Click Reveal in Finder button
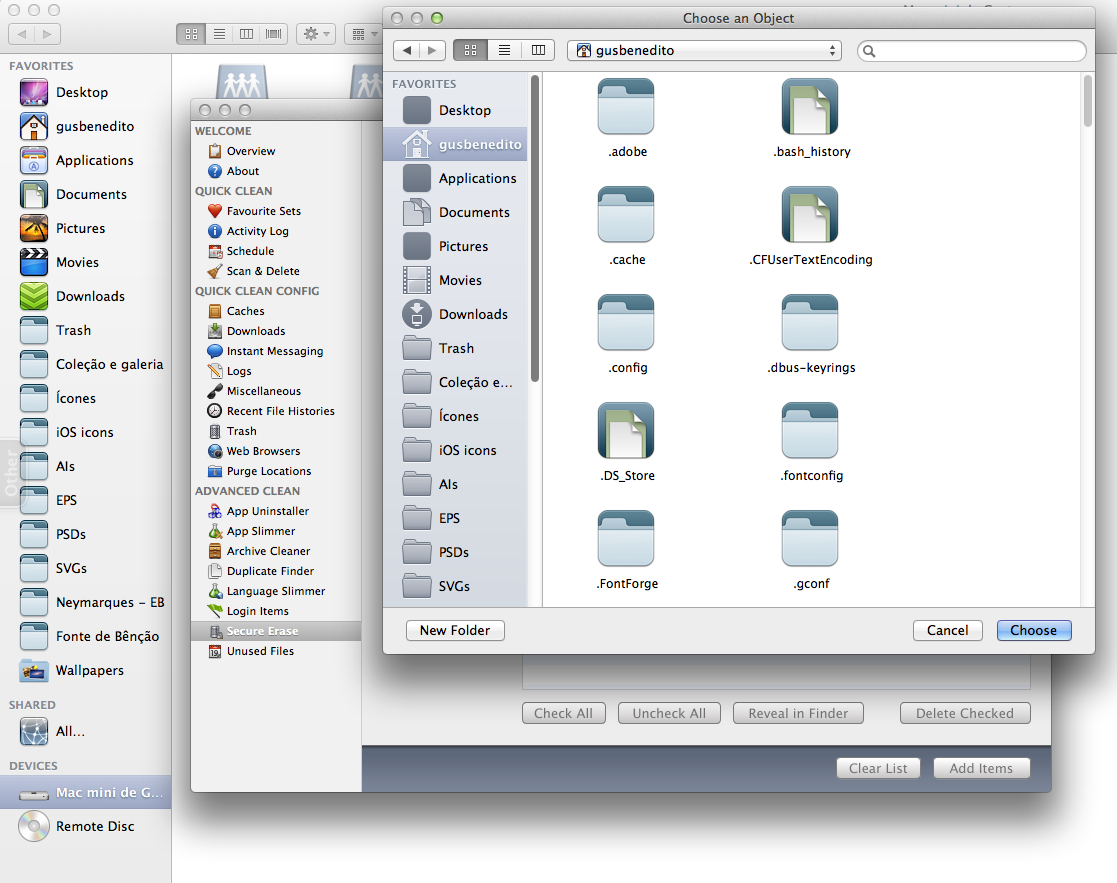The height and width of the screenshot is (883, 1117). click(x=798, y=713)
